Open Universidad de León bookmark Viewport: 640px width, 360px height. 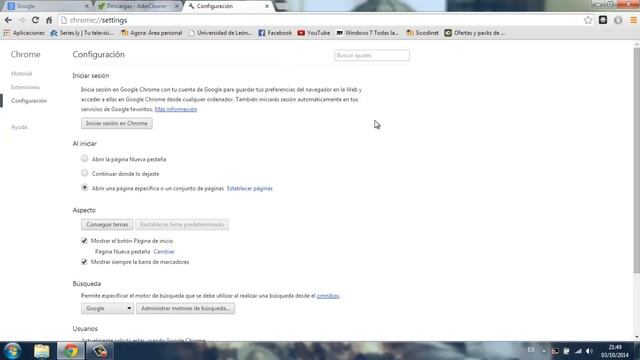(220, 33)
